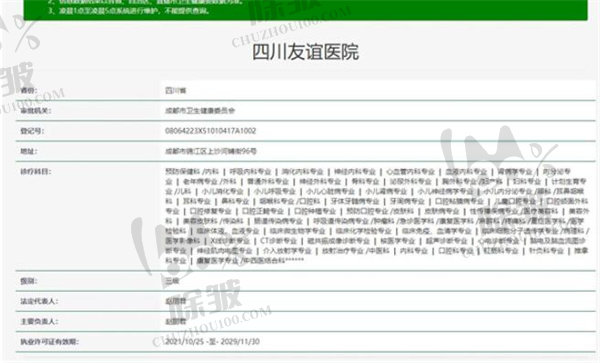
Task: Click the hospital title 四川友谊医院
Action: (x=305, y=52)
